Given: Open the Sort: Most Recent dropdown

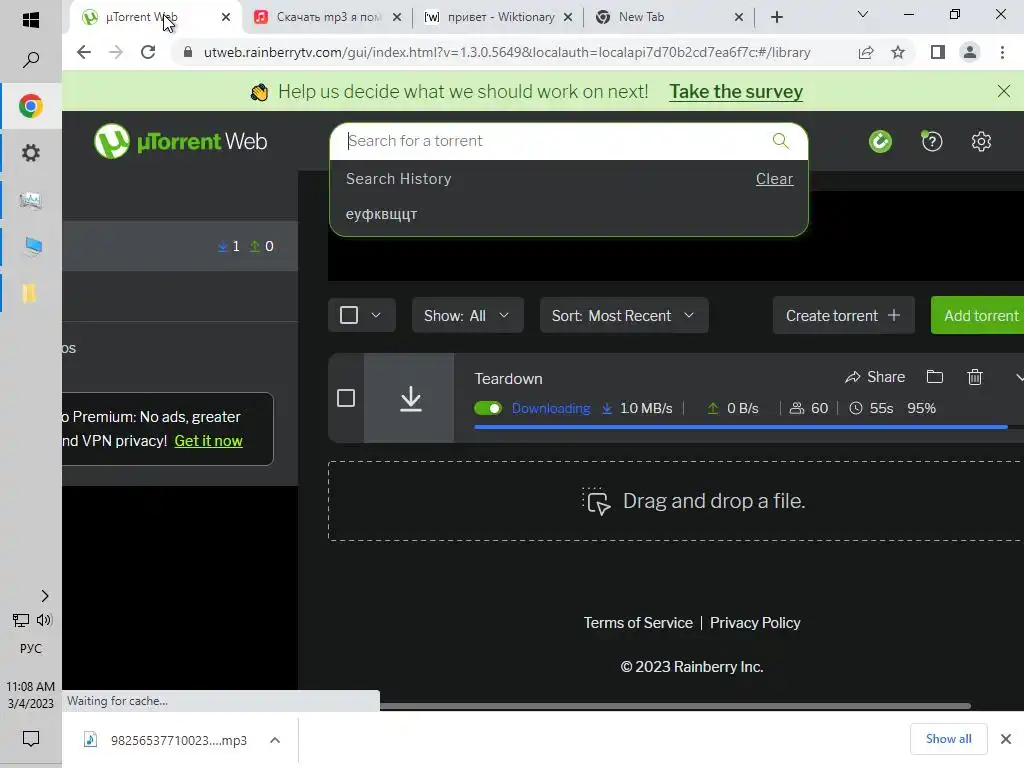Looking at the screenshot, I should (x=624, y=315).
